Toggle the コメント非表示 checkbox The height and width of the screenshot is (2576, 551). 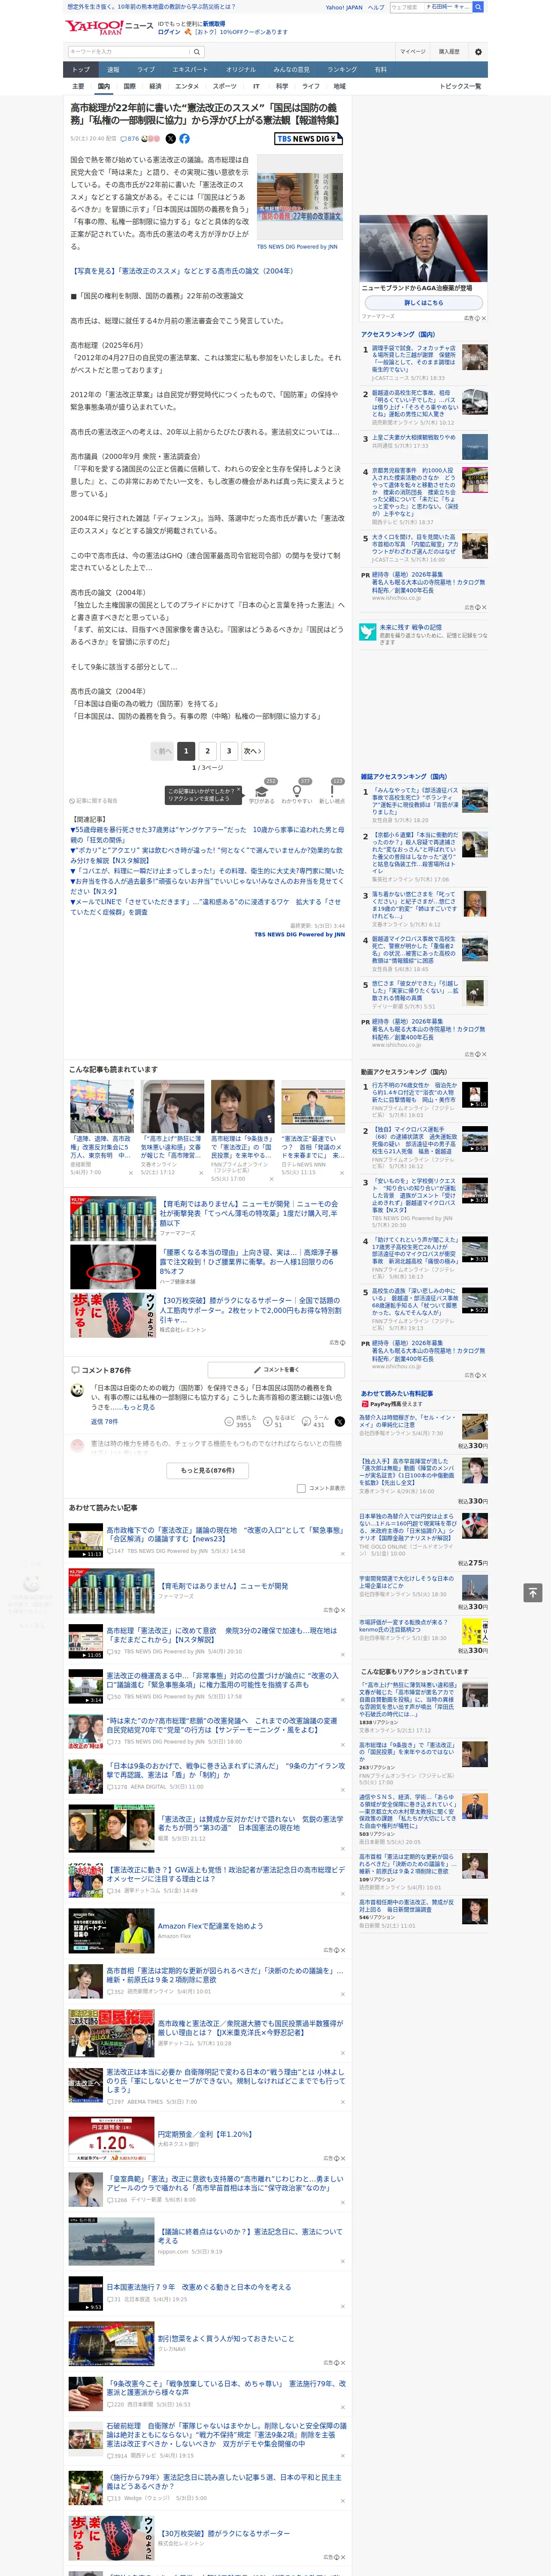(301, 1488)
